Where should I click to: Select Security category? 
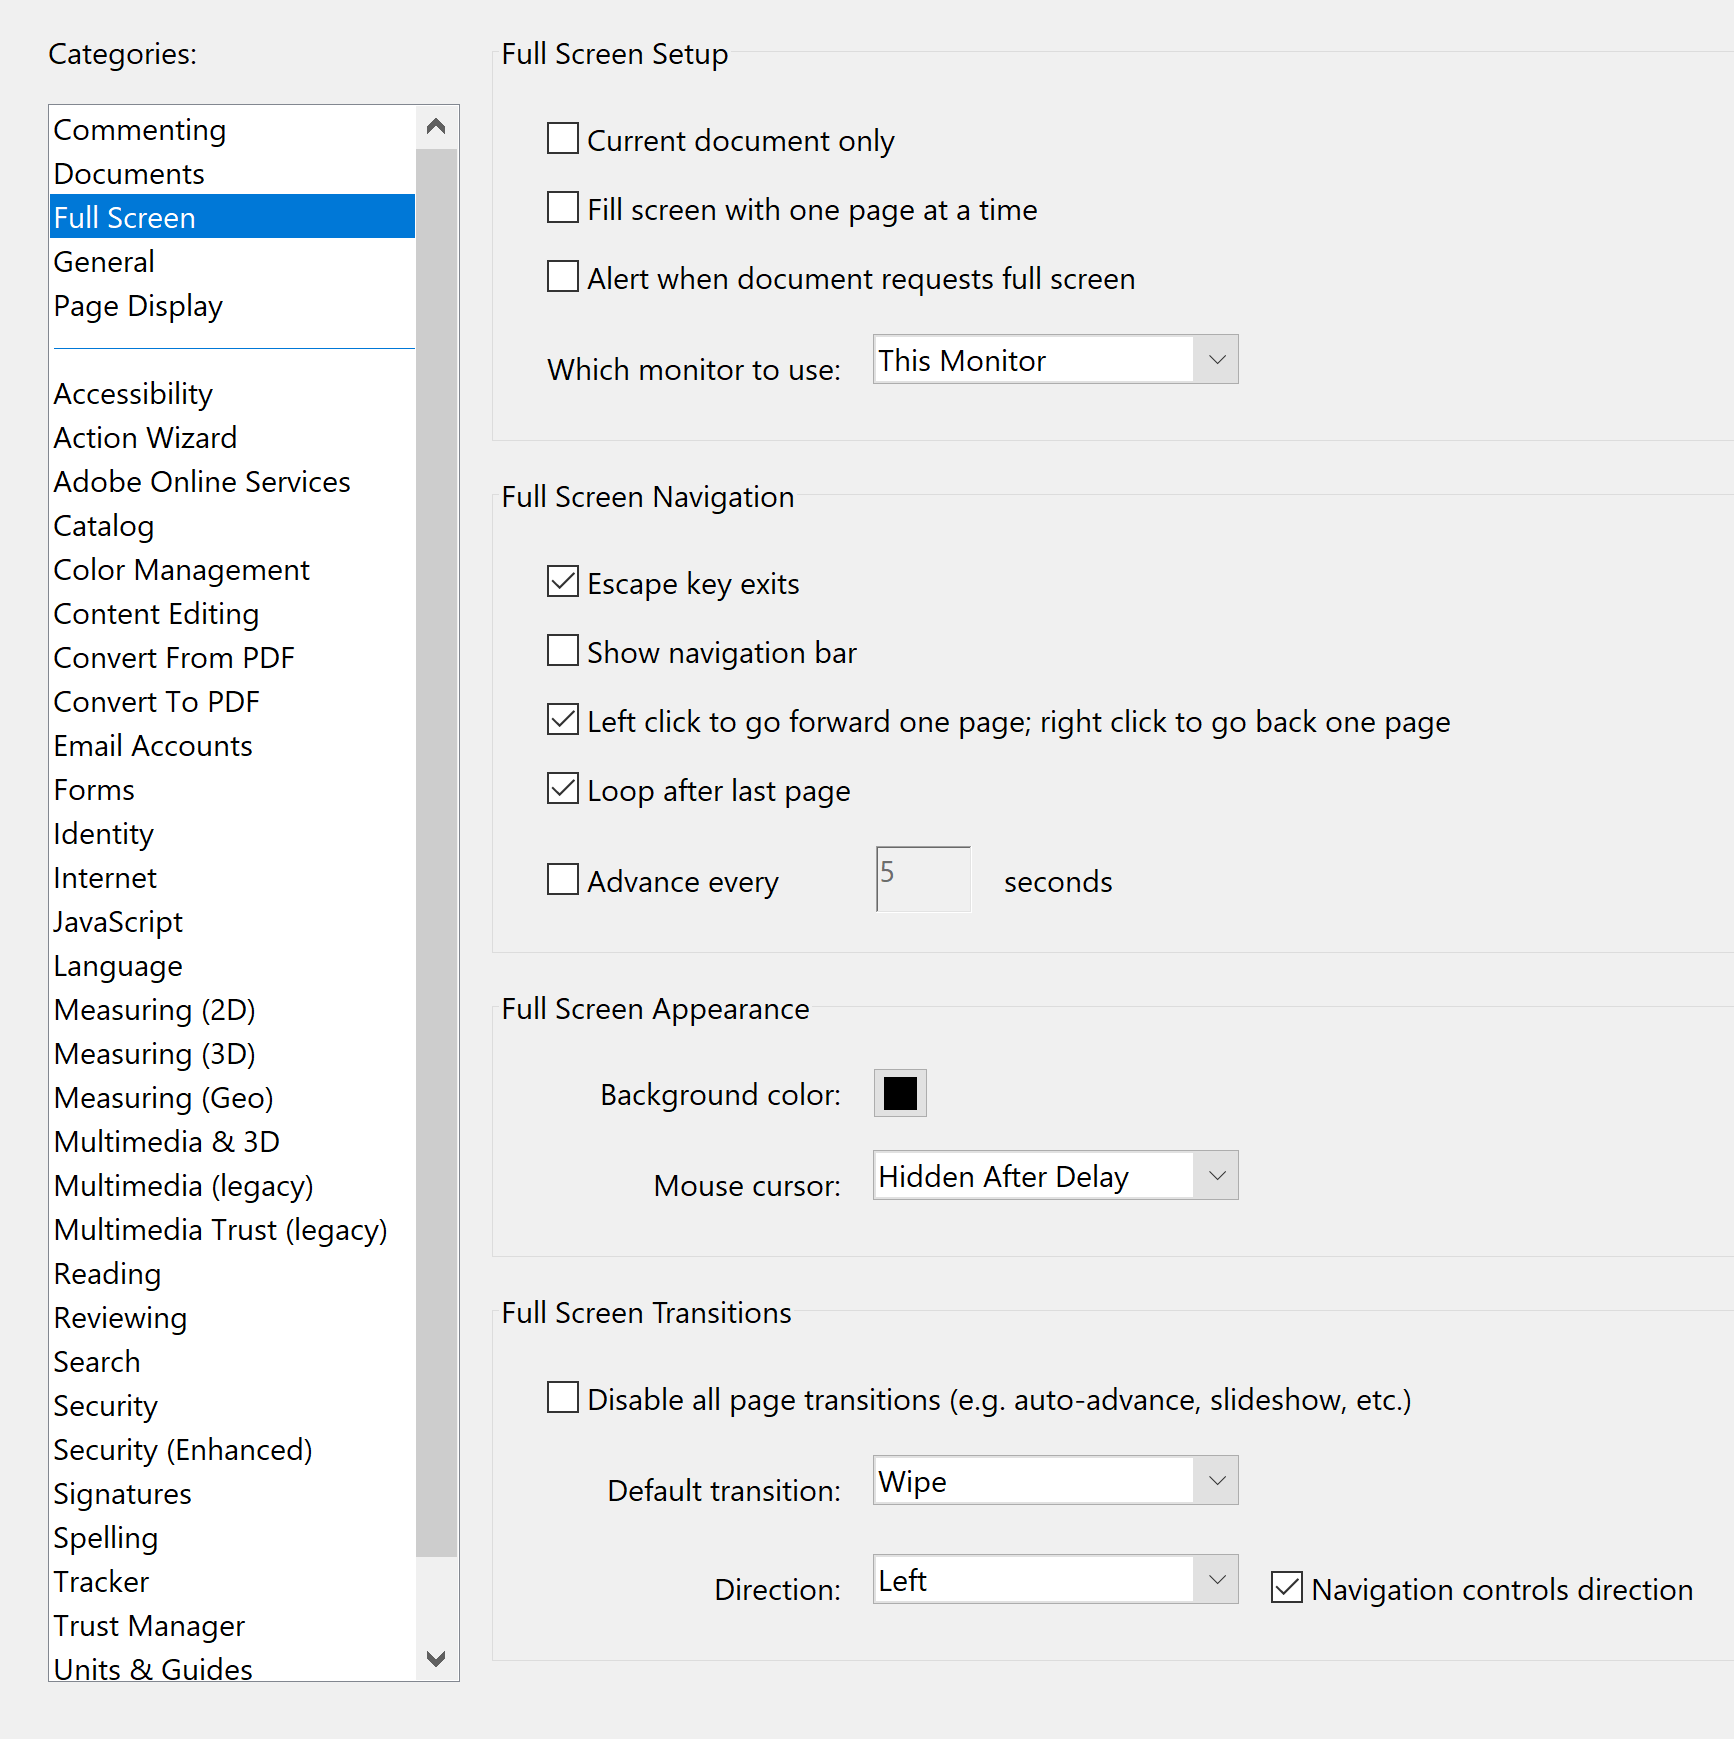[232, 1406]
